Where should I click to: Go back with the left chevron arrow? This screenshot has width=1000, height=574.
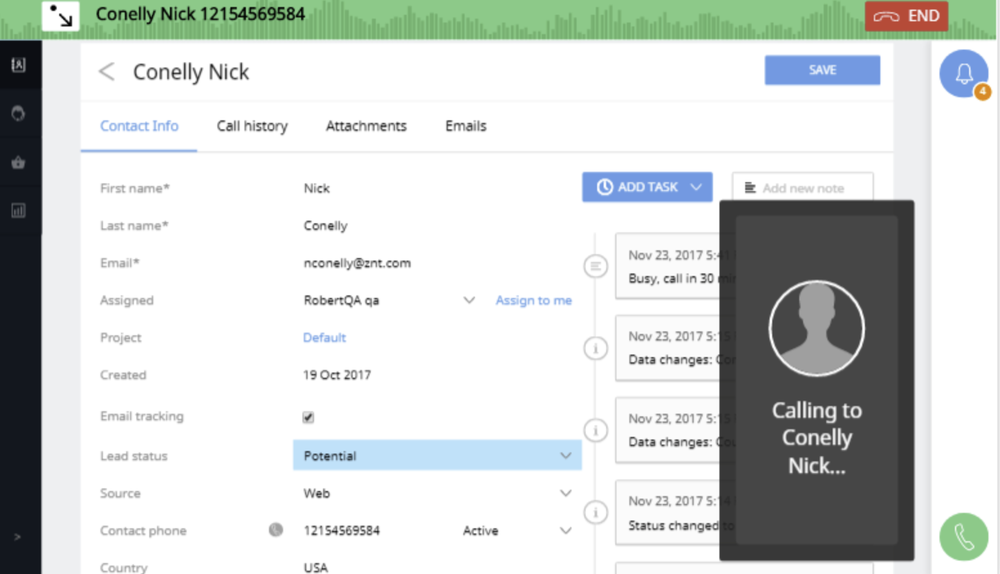[x=107, y=71]
